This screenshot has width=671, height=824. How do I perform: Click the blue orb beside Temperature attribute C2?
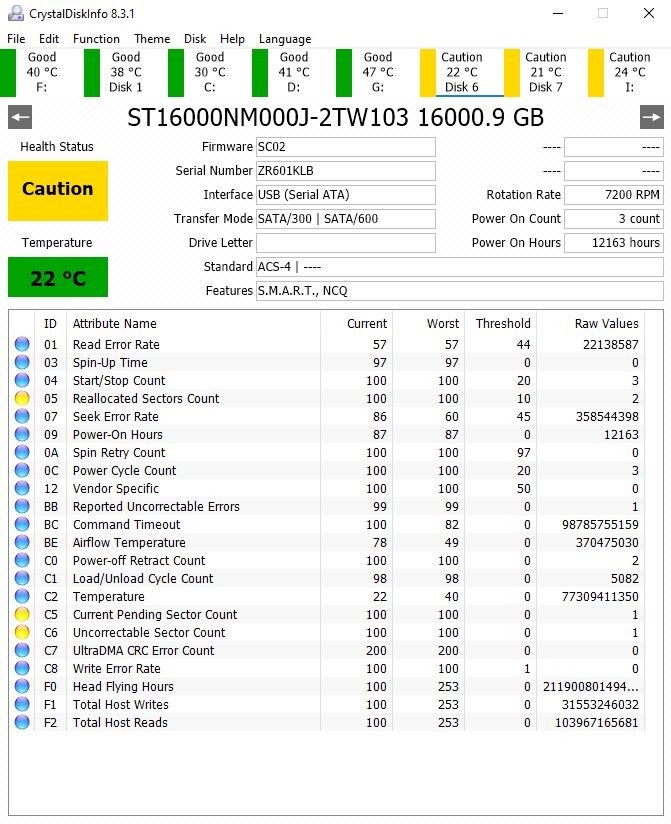(x=22, y=596)
